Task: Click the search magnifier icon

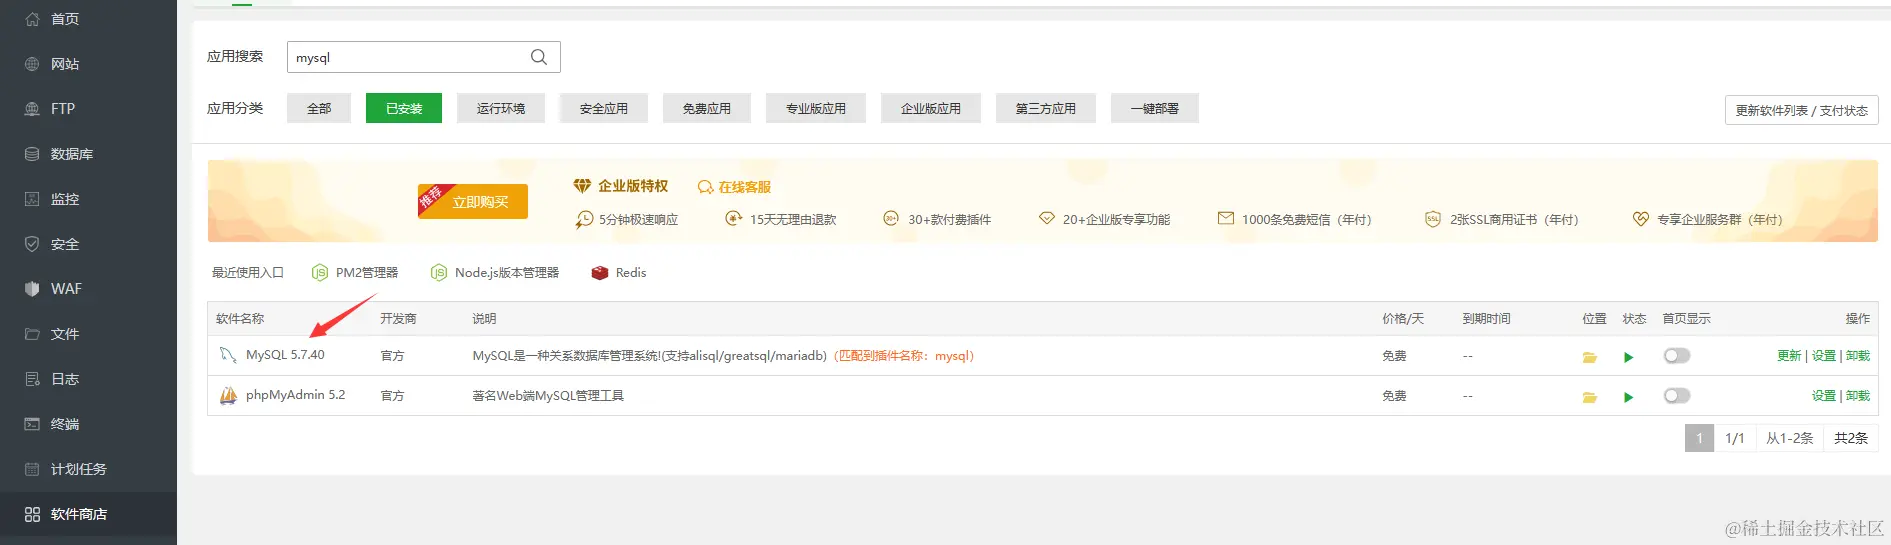Action: tap(539, 57)
